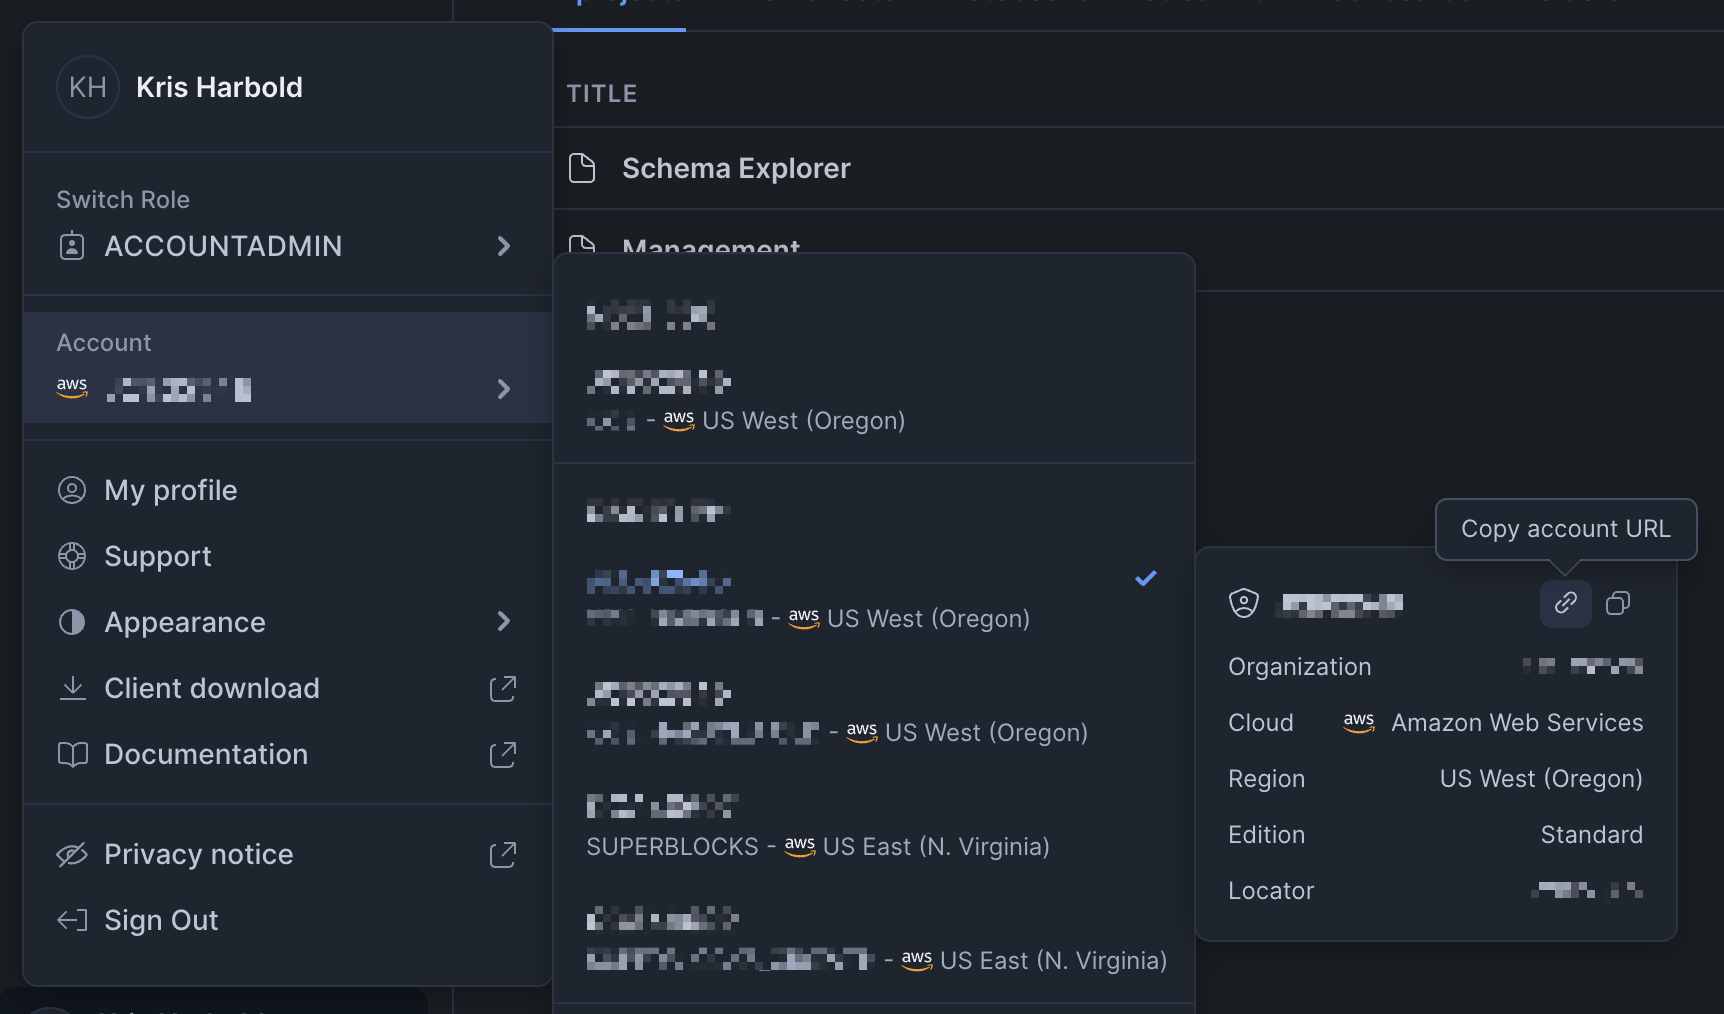This screenshot has width=1724, height=1014.
Task: Open the Documentation link
Action: (206, 754)
